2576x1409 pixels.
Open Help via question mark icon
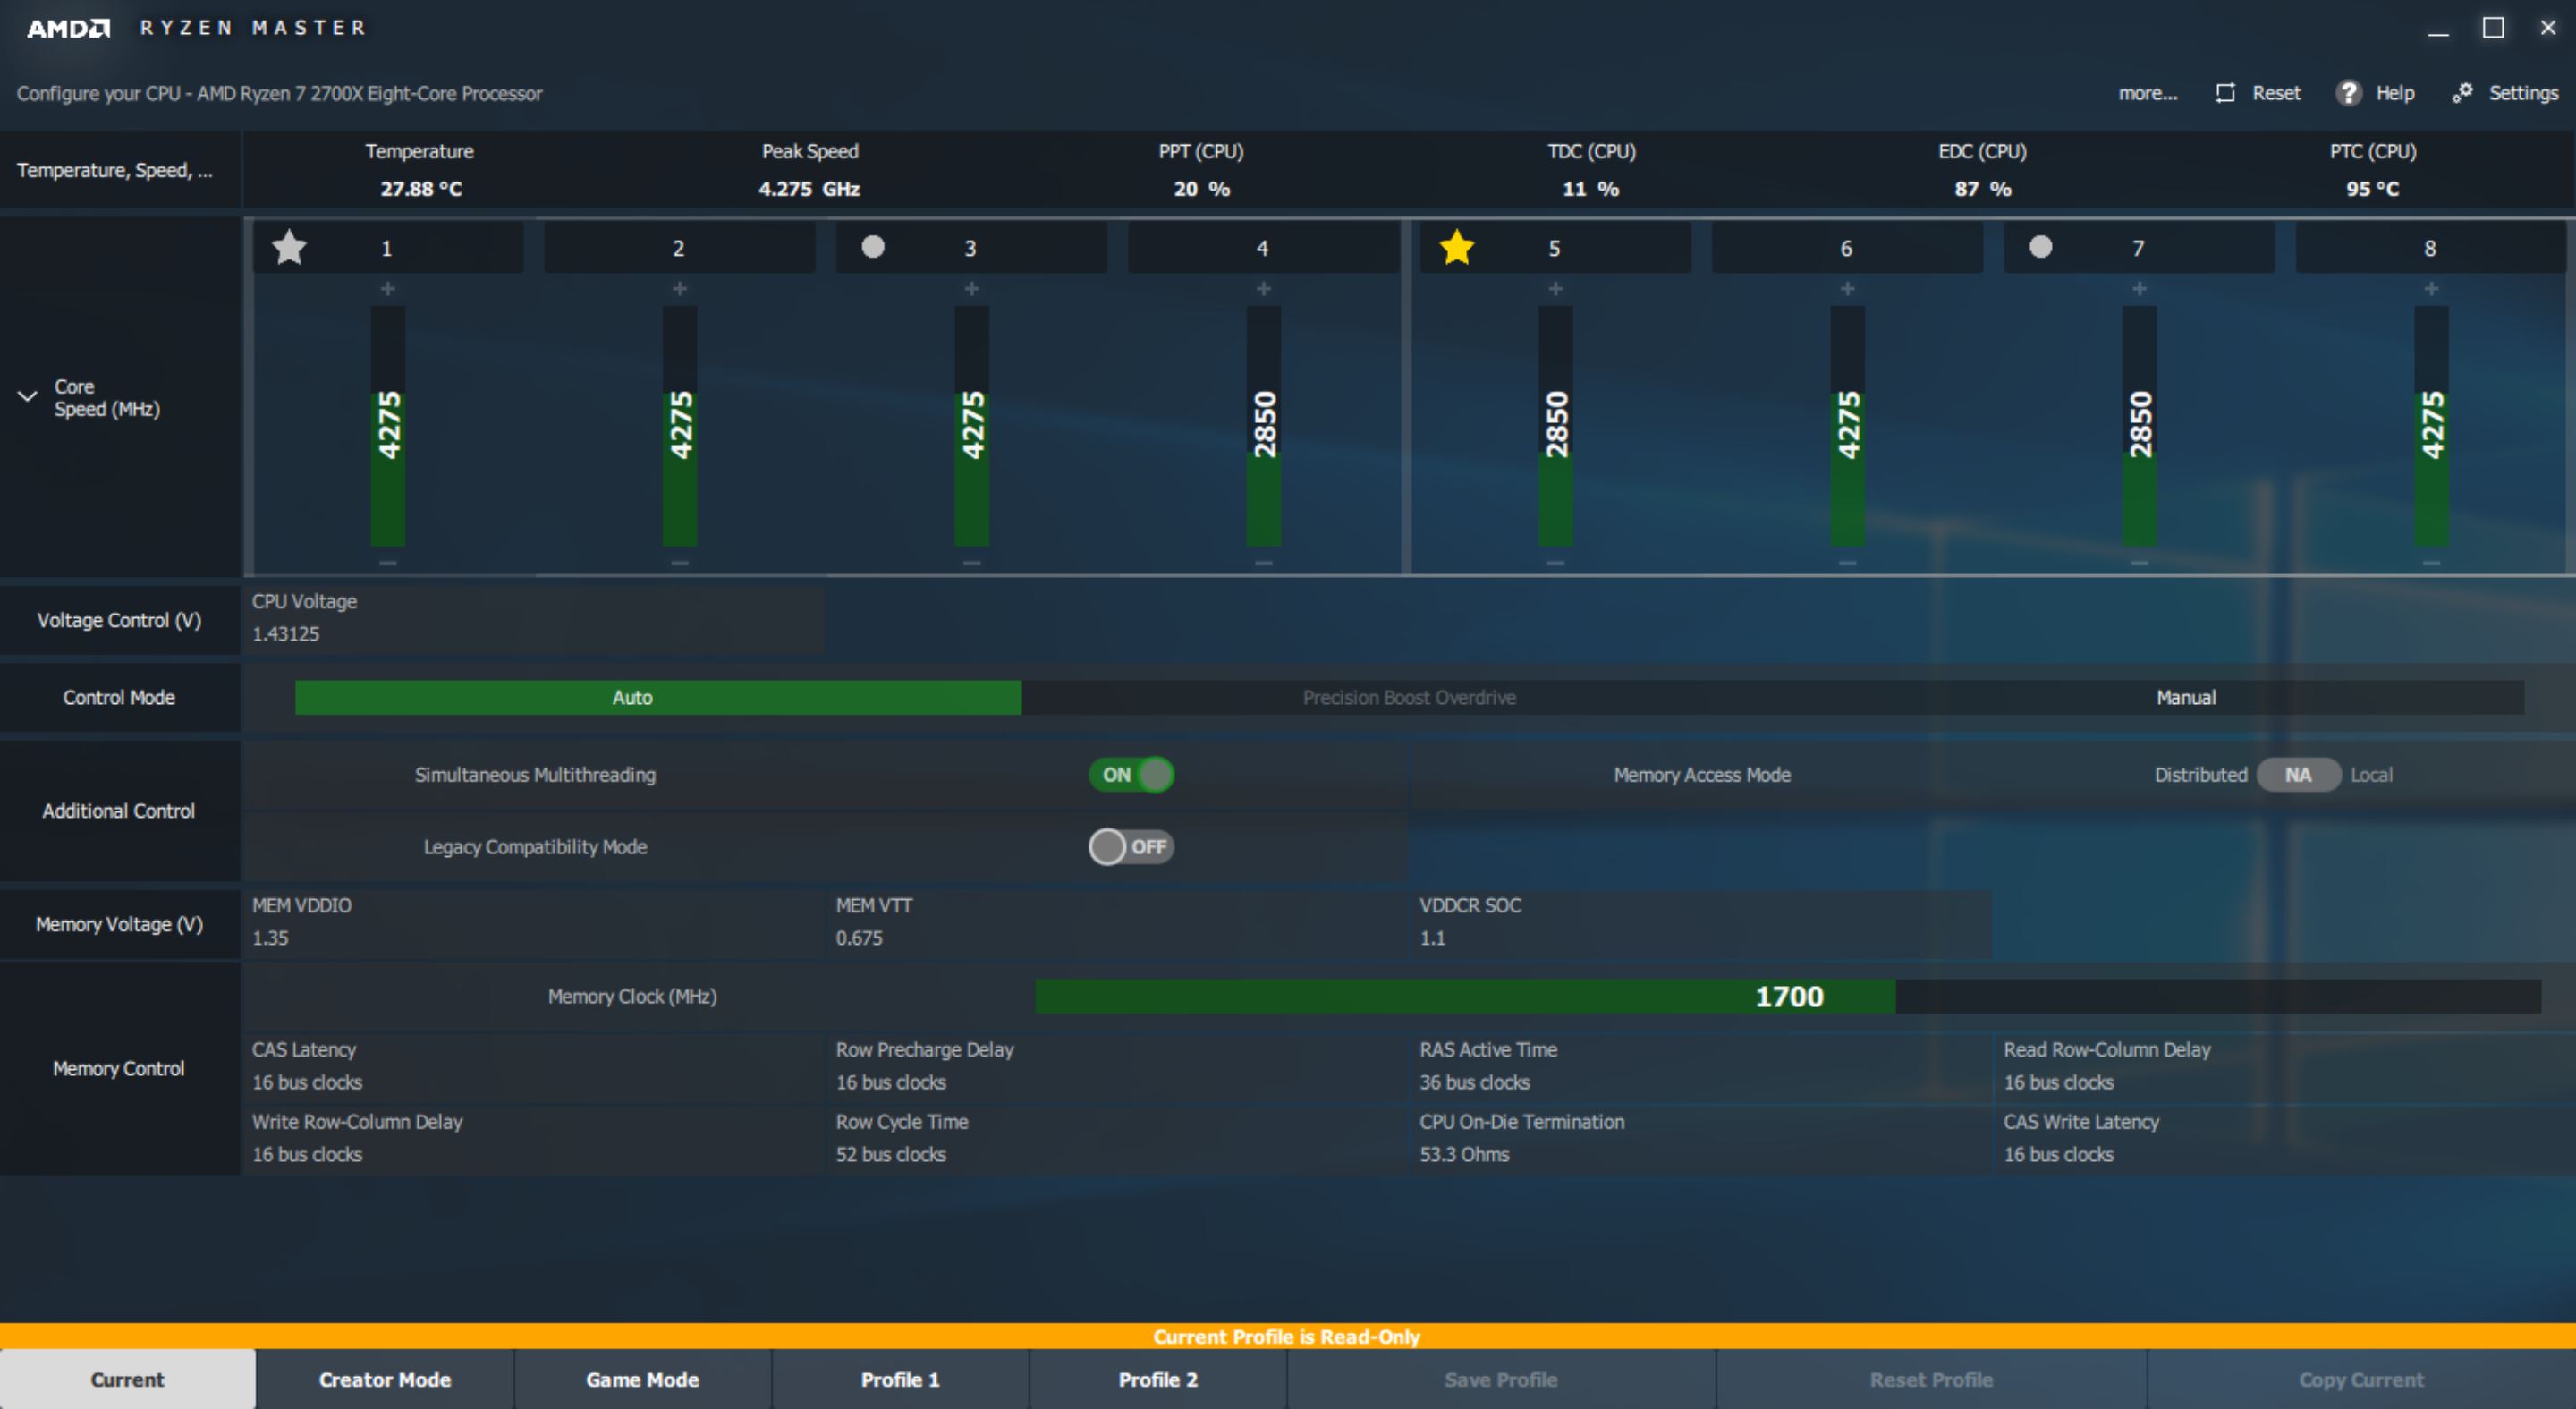pyautogui.click(x=2348, y=93)
